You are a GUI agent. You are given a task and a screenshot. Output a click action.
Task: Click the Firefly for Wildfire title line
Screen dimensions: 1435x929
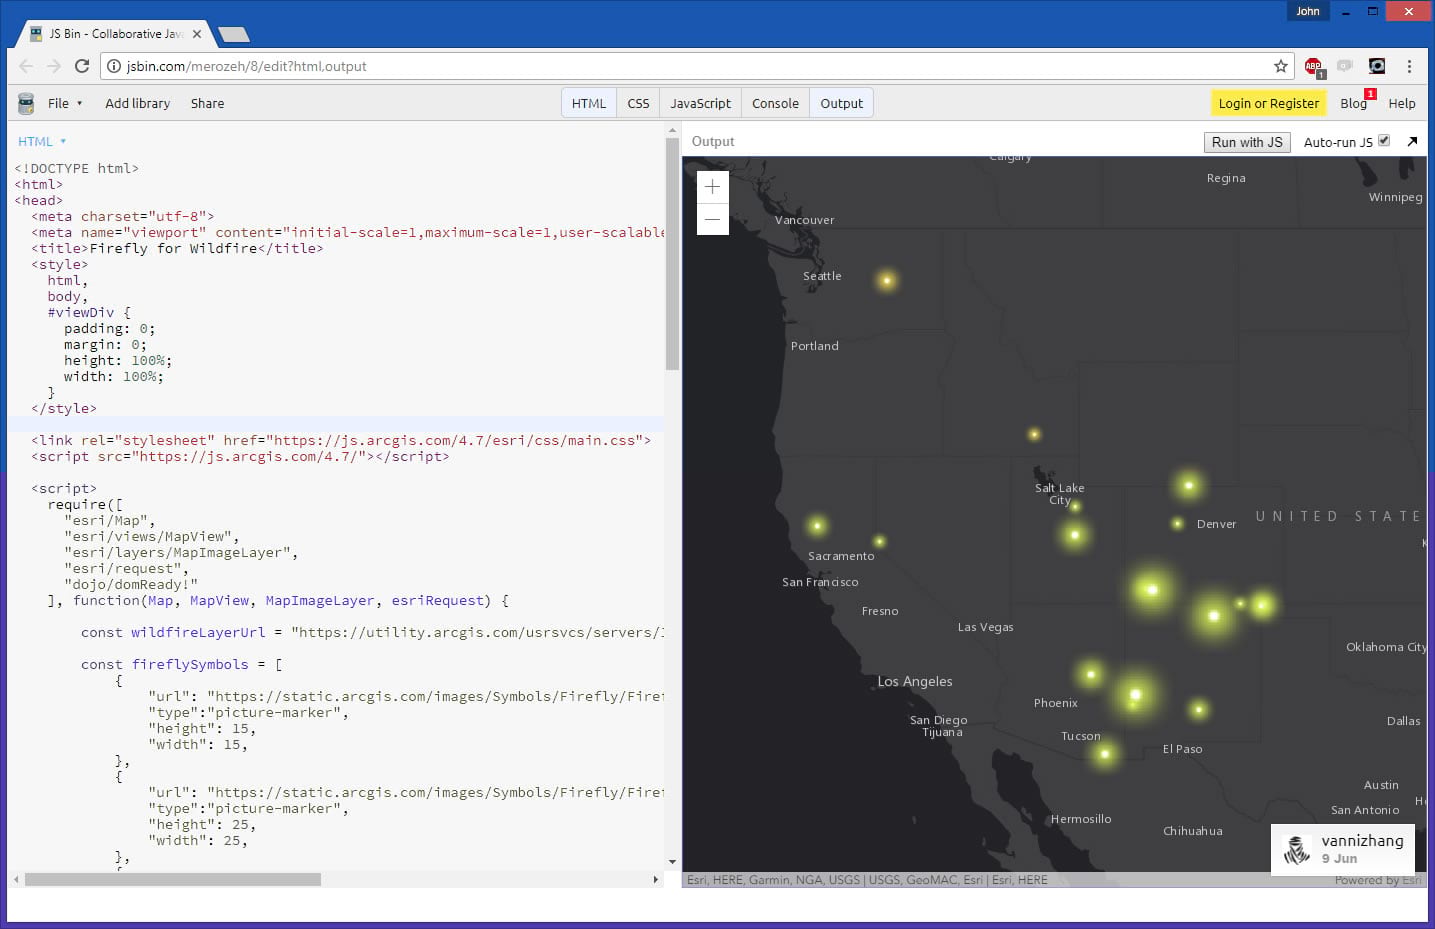[x=177, y=249]
